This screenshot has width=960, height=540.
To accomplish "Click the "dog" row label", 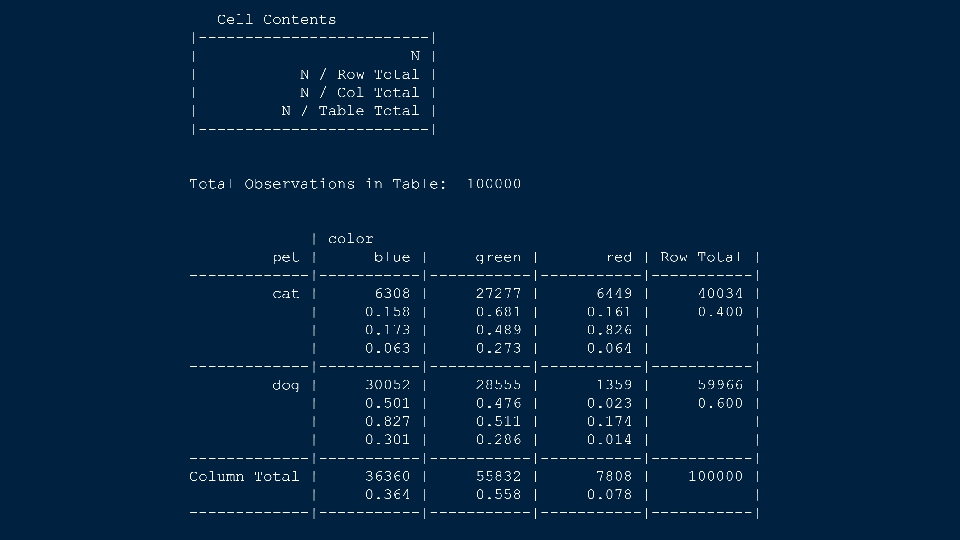I will click(x=286, y=385).
